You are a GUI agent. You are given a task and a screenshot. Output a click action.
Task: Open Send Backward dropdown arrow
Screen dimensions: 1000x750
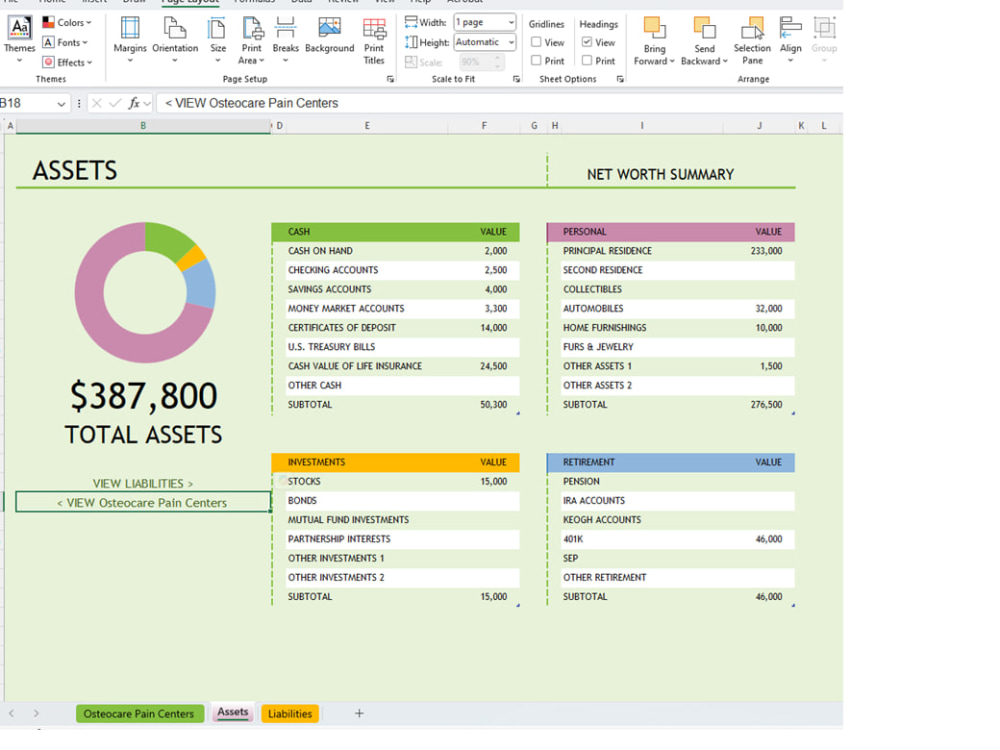coord(725,61)
